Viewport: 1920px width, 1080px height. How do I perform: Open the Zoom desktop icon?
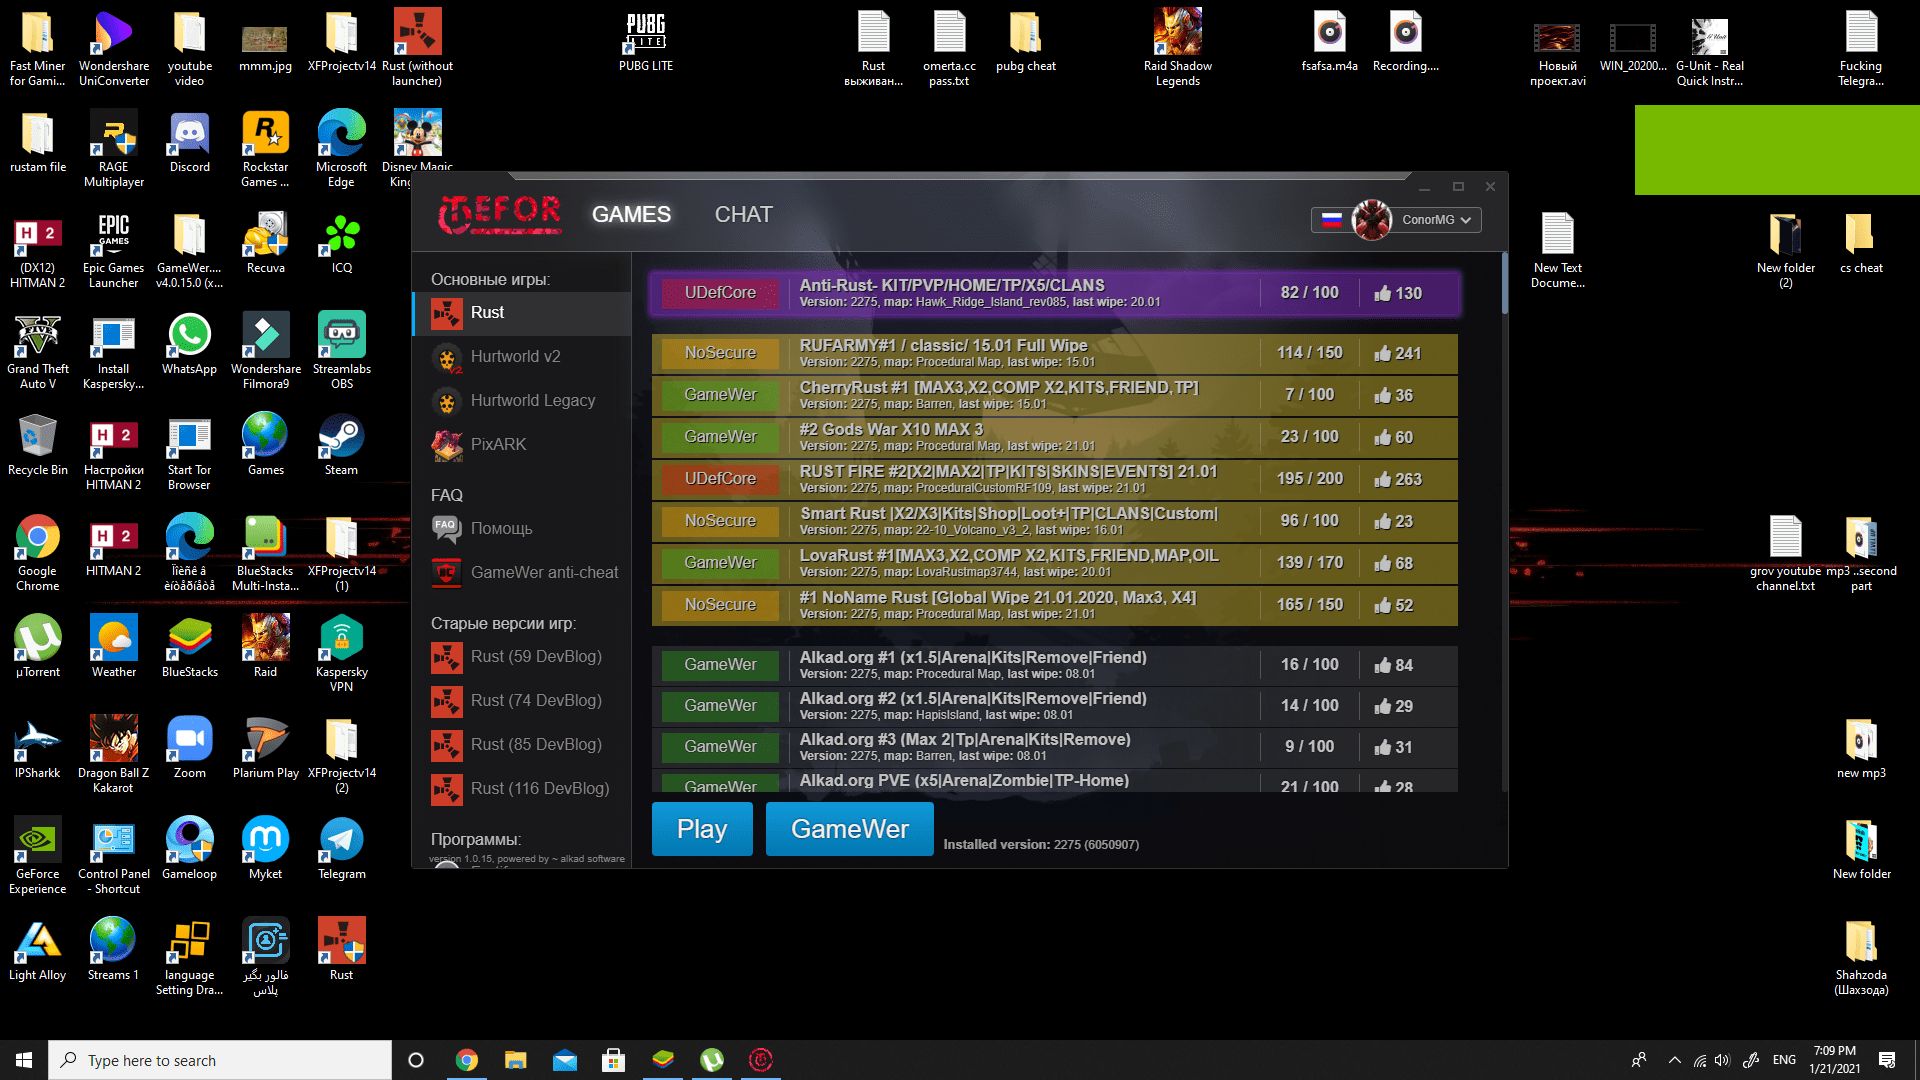189,748
